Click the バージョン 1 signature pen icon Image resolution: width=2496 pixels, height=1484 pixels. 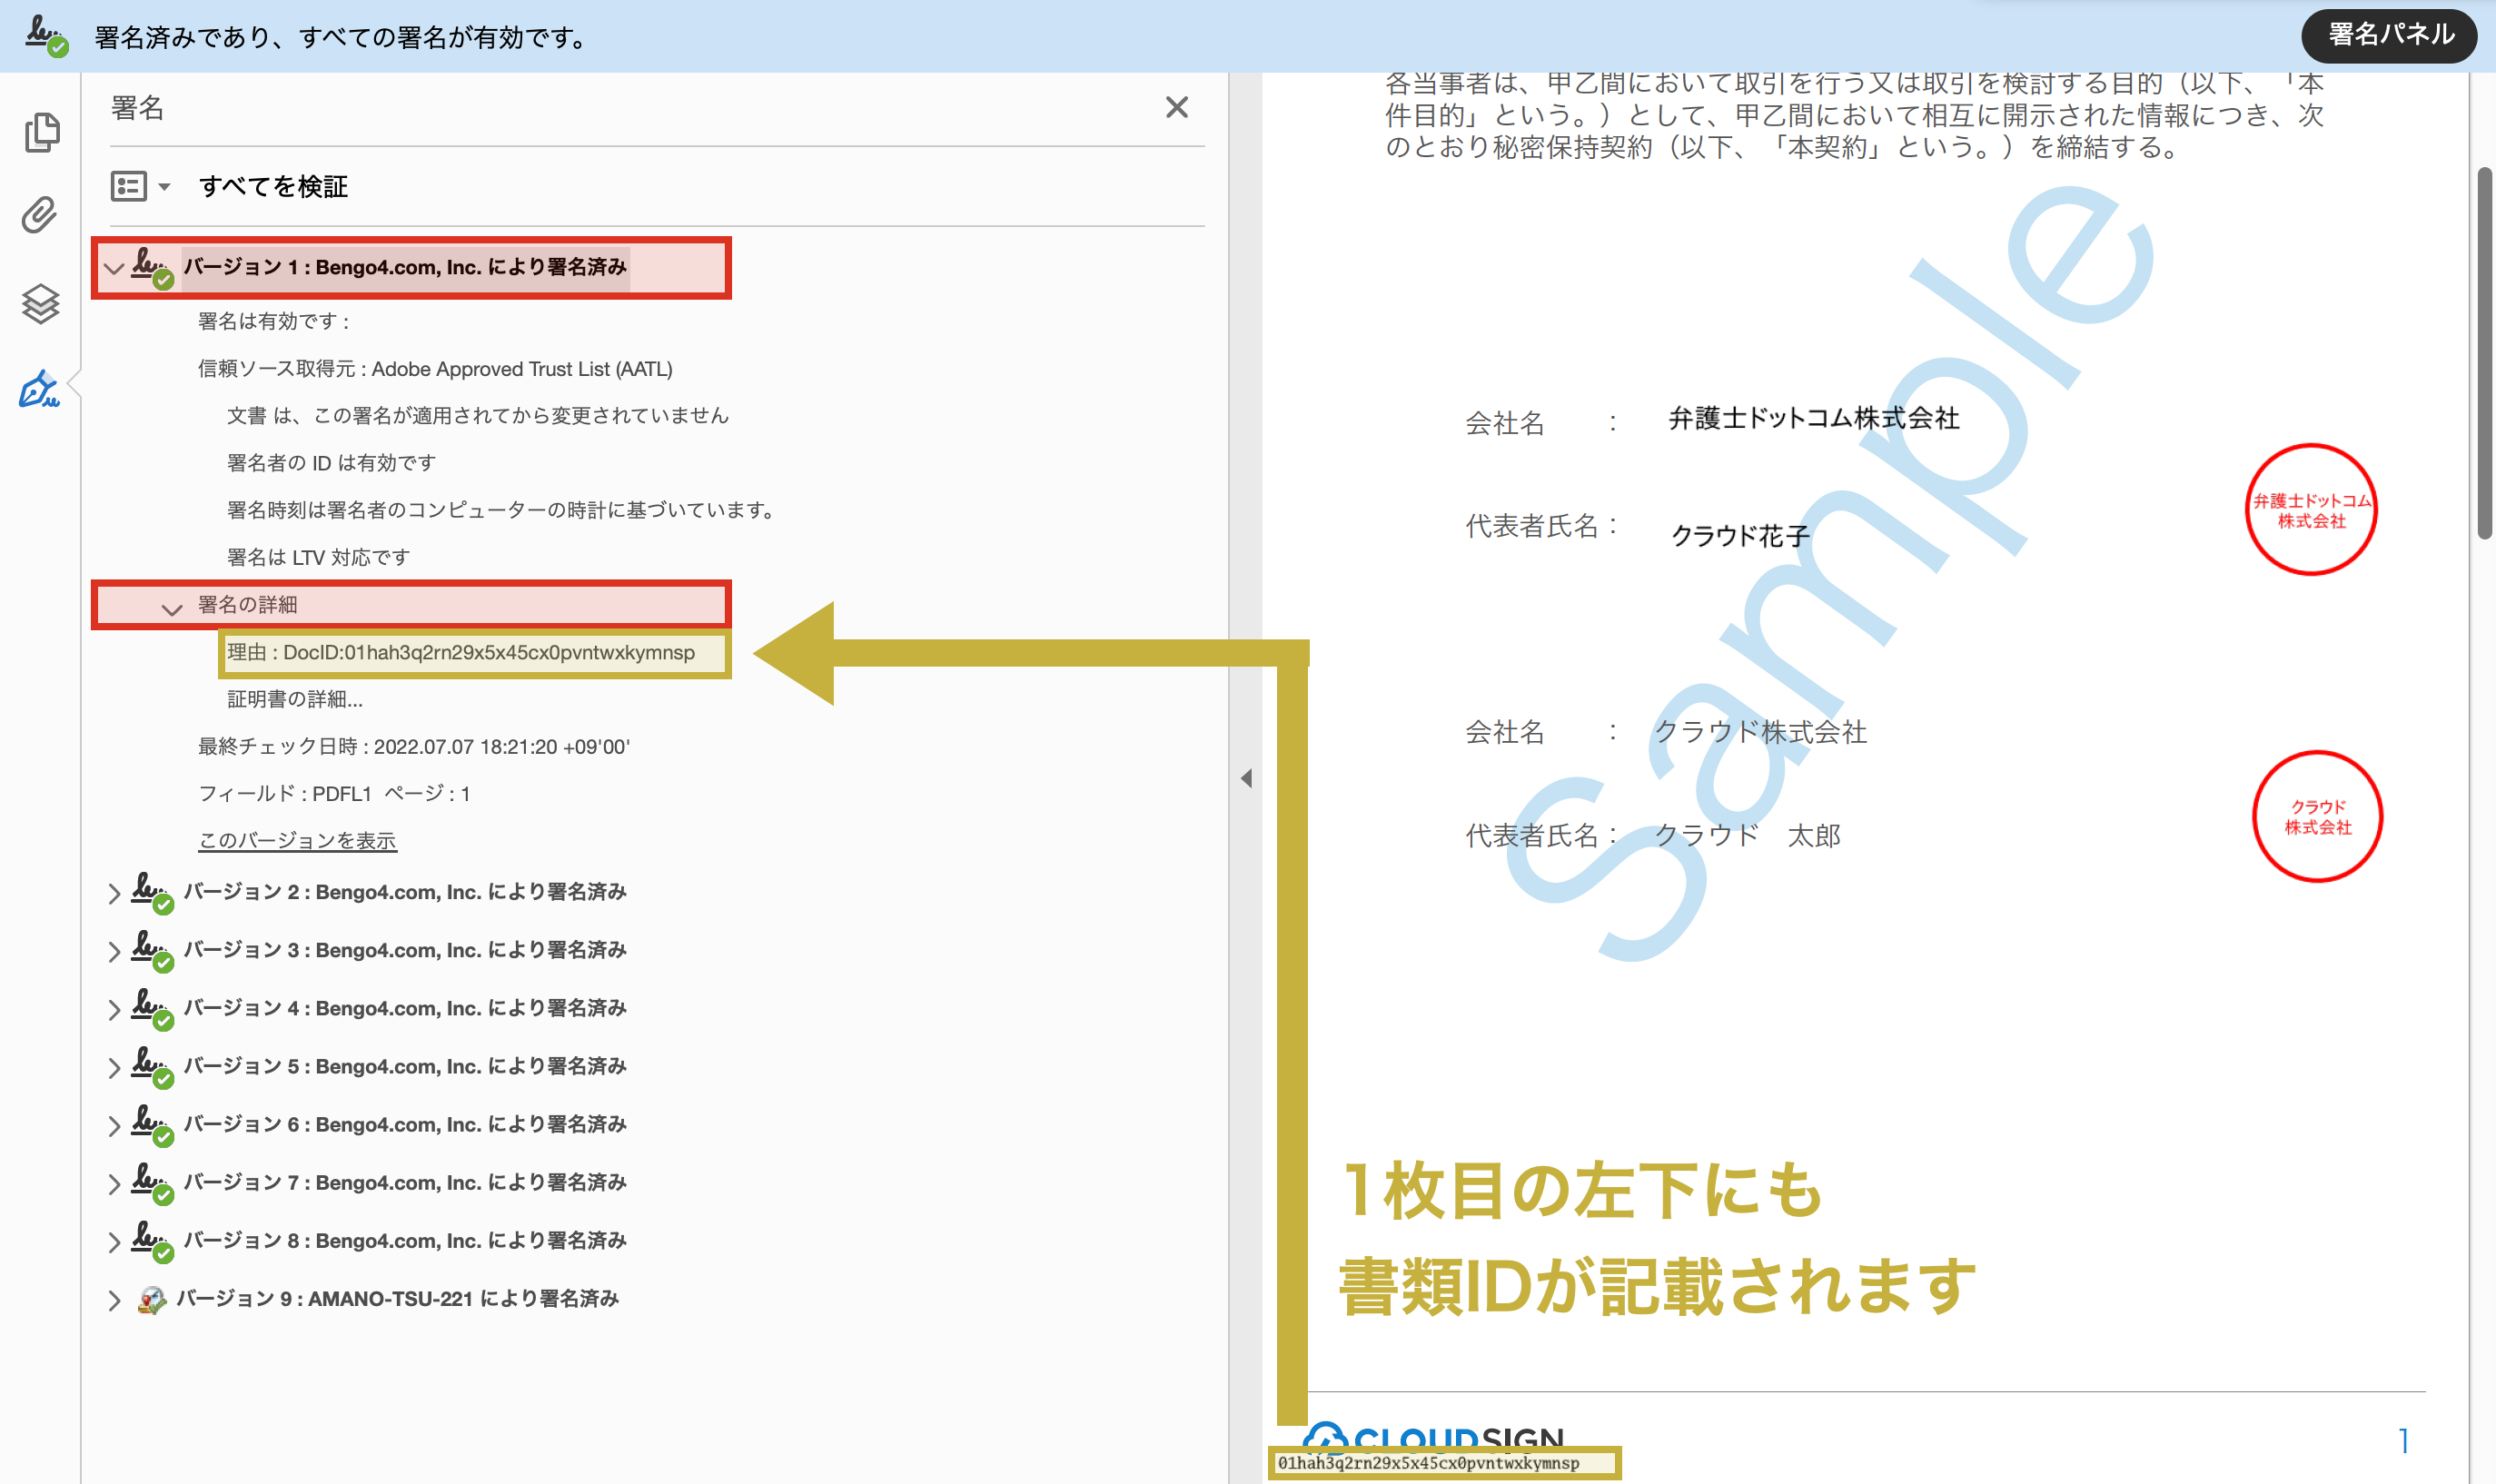click(152, 267)
